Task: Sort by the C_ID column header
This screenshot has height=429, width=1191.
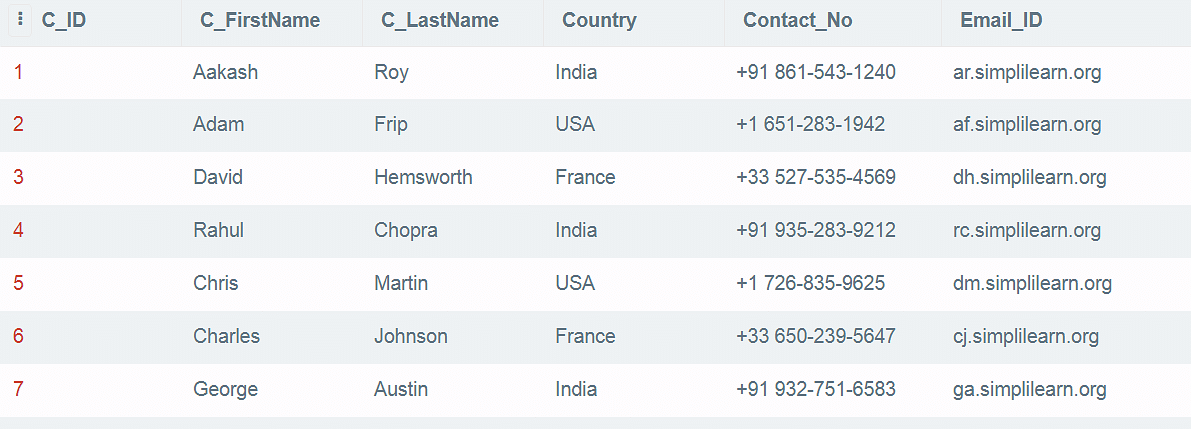Action: point(64,21)
